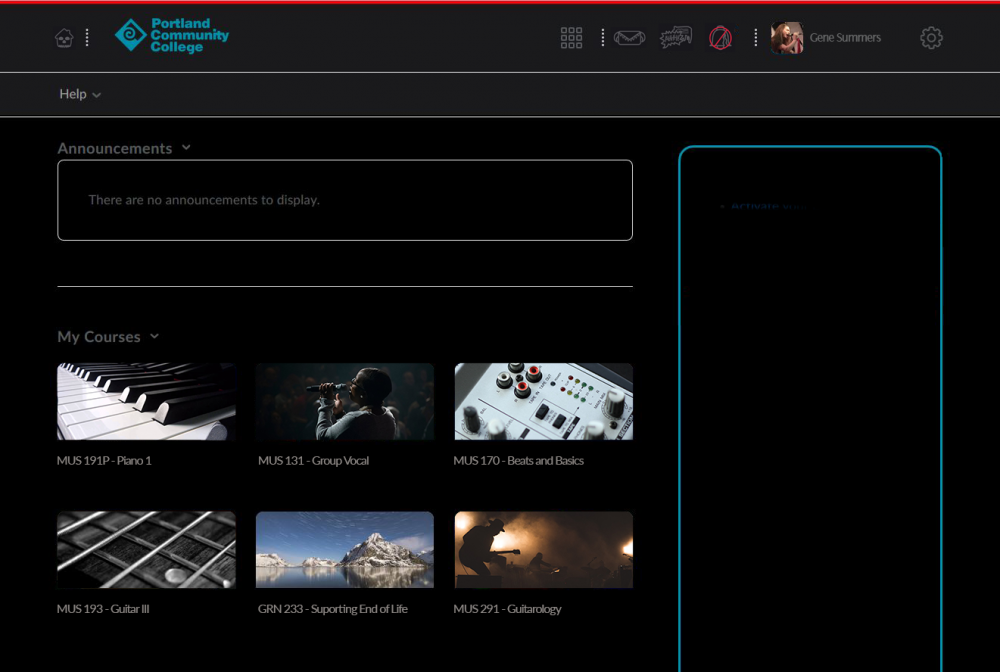Open the kebab menu next to alert icons
This screenshot has height=672, width=1000.
pos(755,37)
